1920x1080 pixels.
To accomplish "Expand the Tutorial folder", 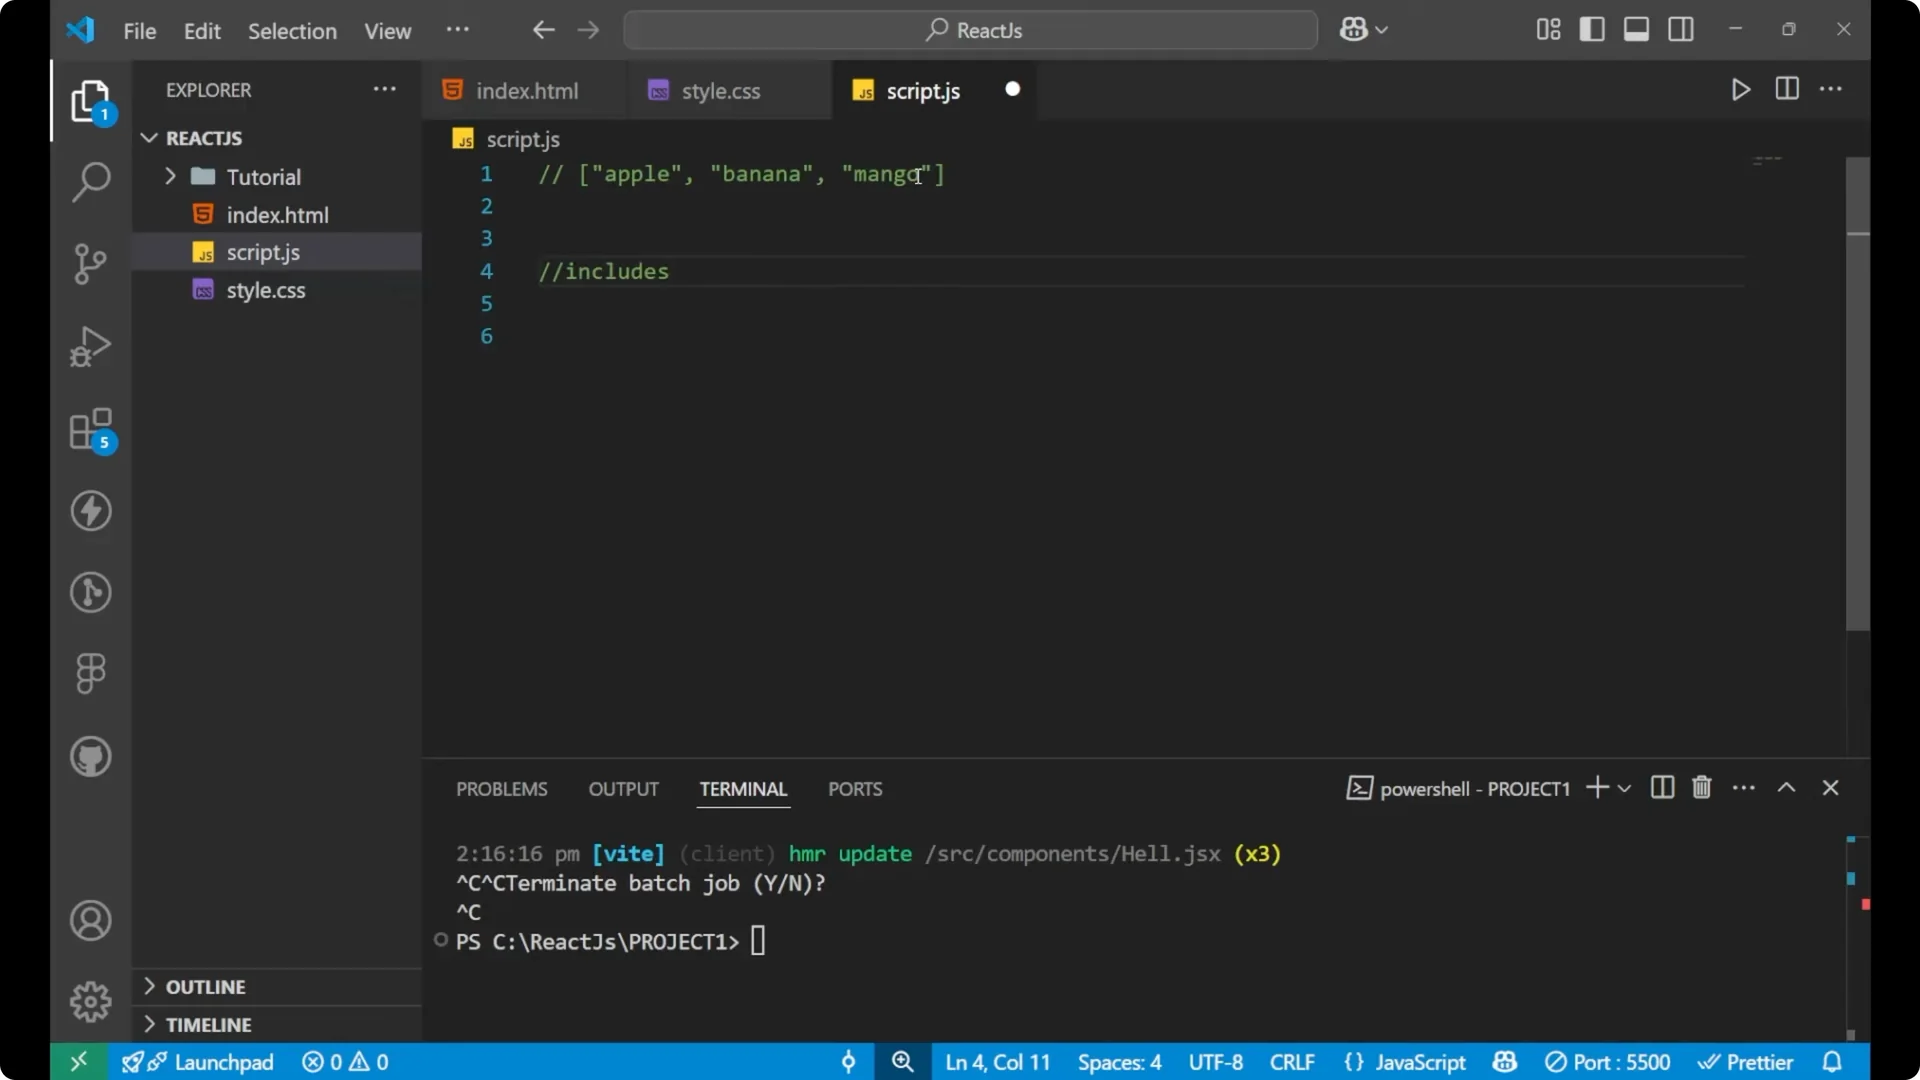I will coord(171,176).
